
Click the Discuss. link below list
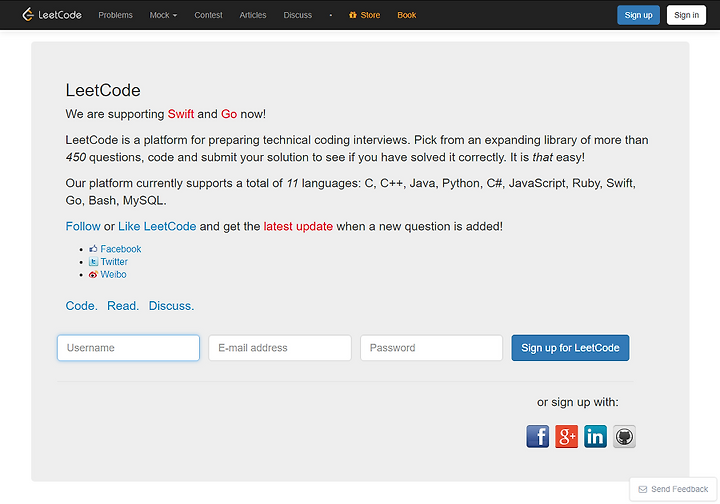pos(171,306)
